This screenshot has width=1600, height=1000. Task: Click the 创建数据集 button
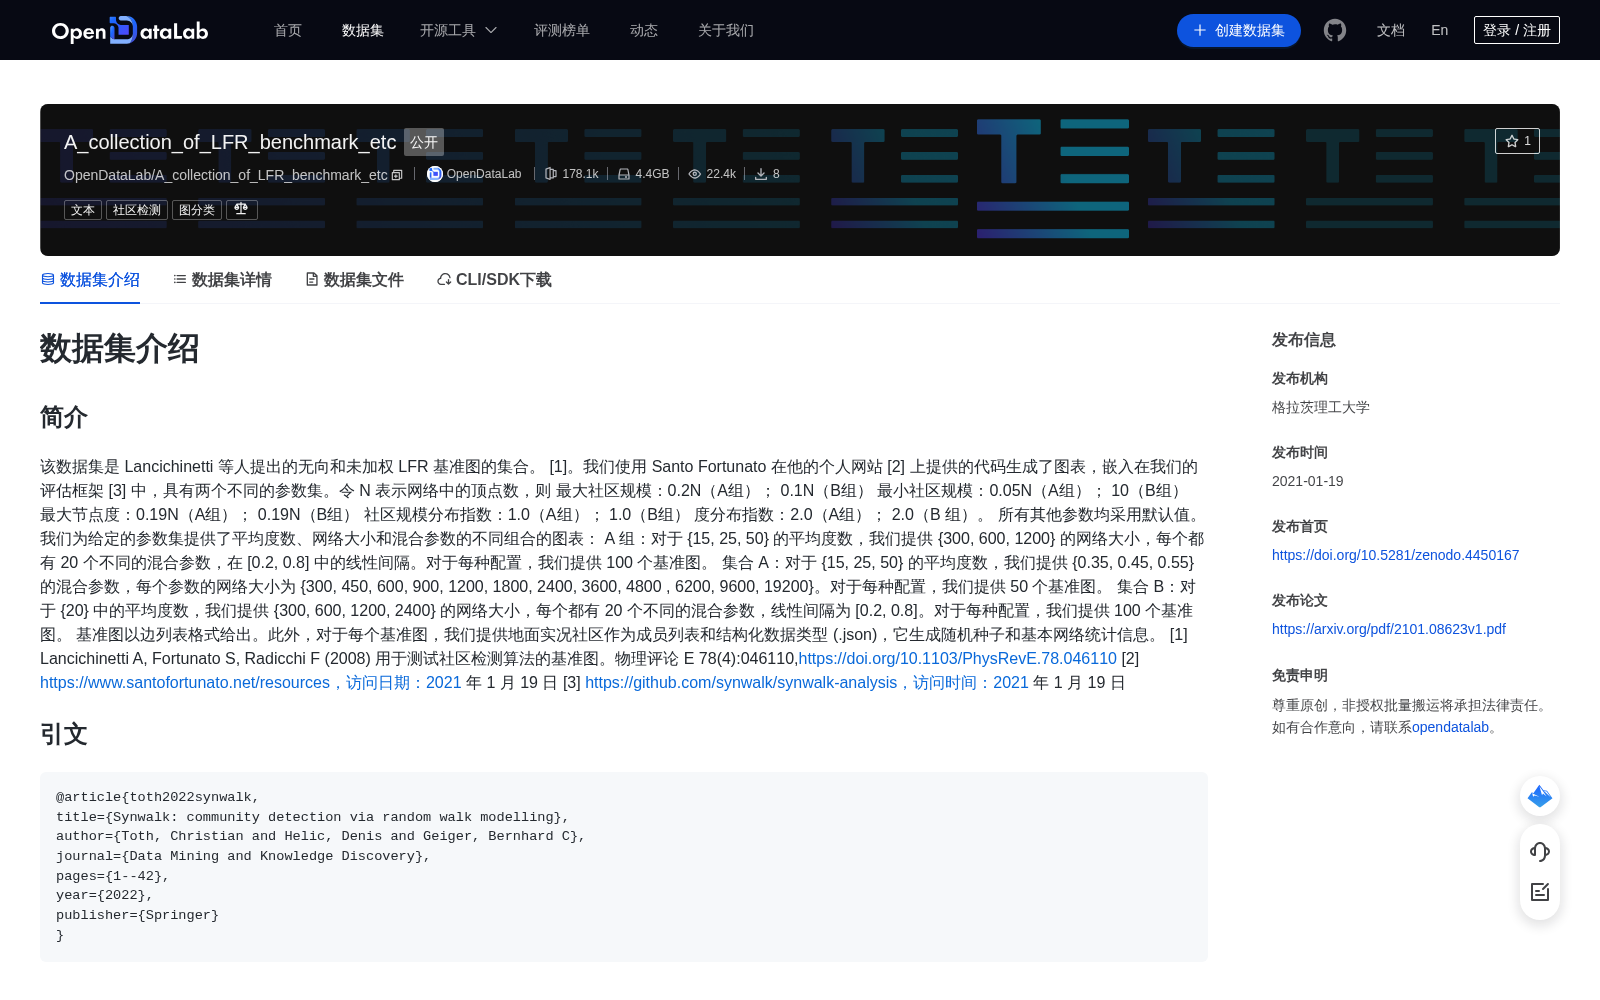pos(1239,30)
